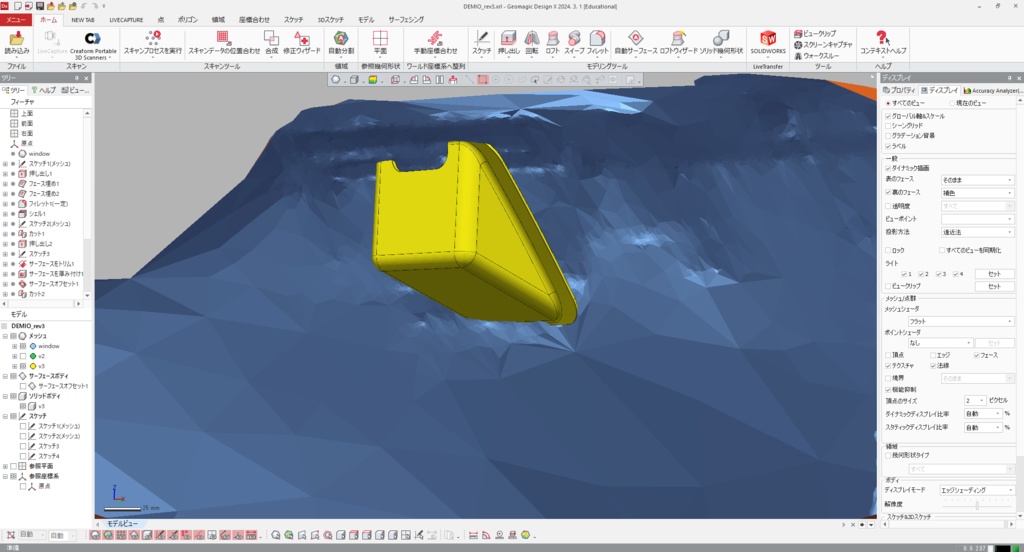Open the メニュー menu button
This screenshot has height=552, width=1024.
click(x=15, y=20)
